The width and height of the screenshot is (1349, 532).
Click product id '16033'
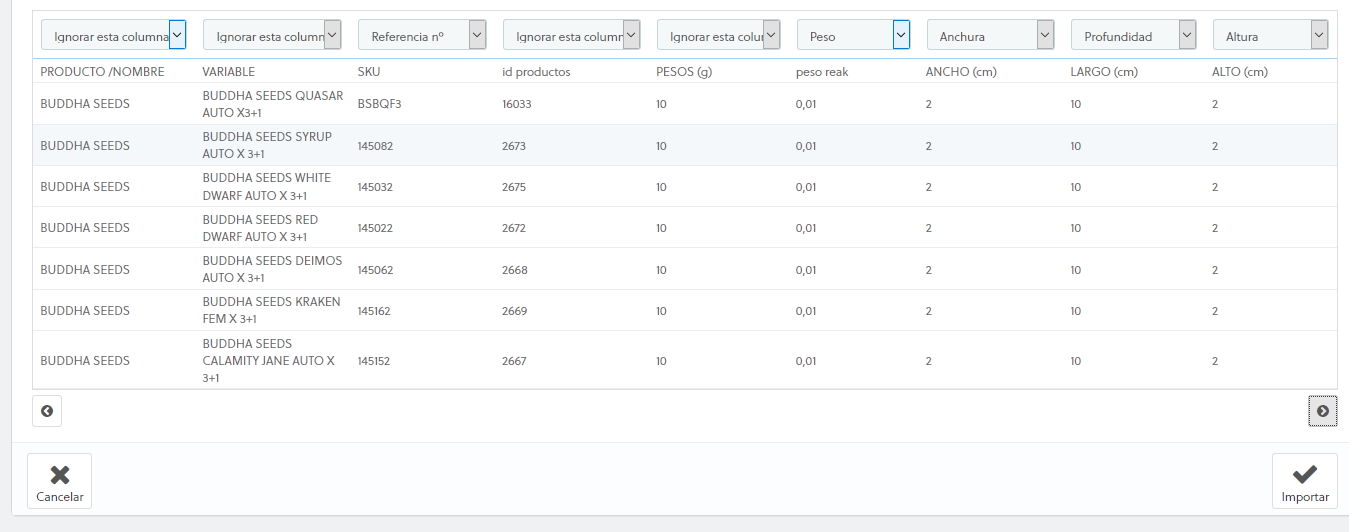pyautogui.click(x=517, y=104)
